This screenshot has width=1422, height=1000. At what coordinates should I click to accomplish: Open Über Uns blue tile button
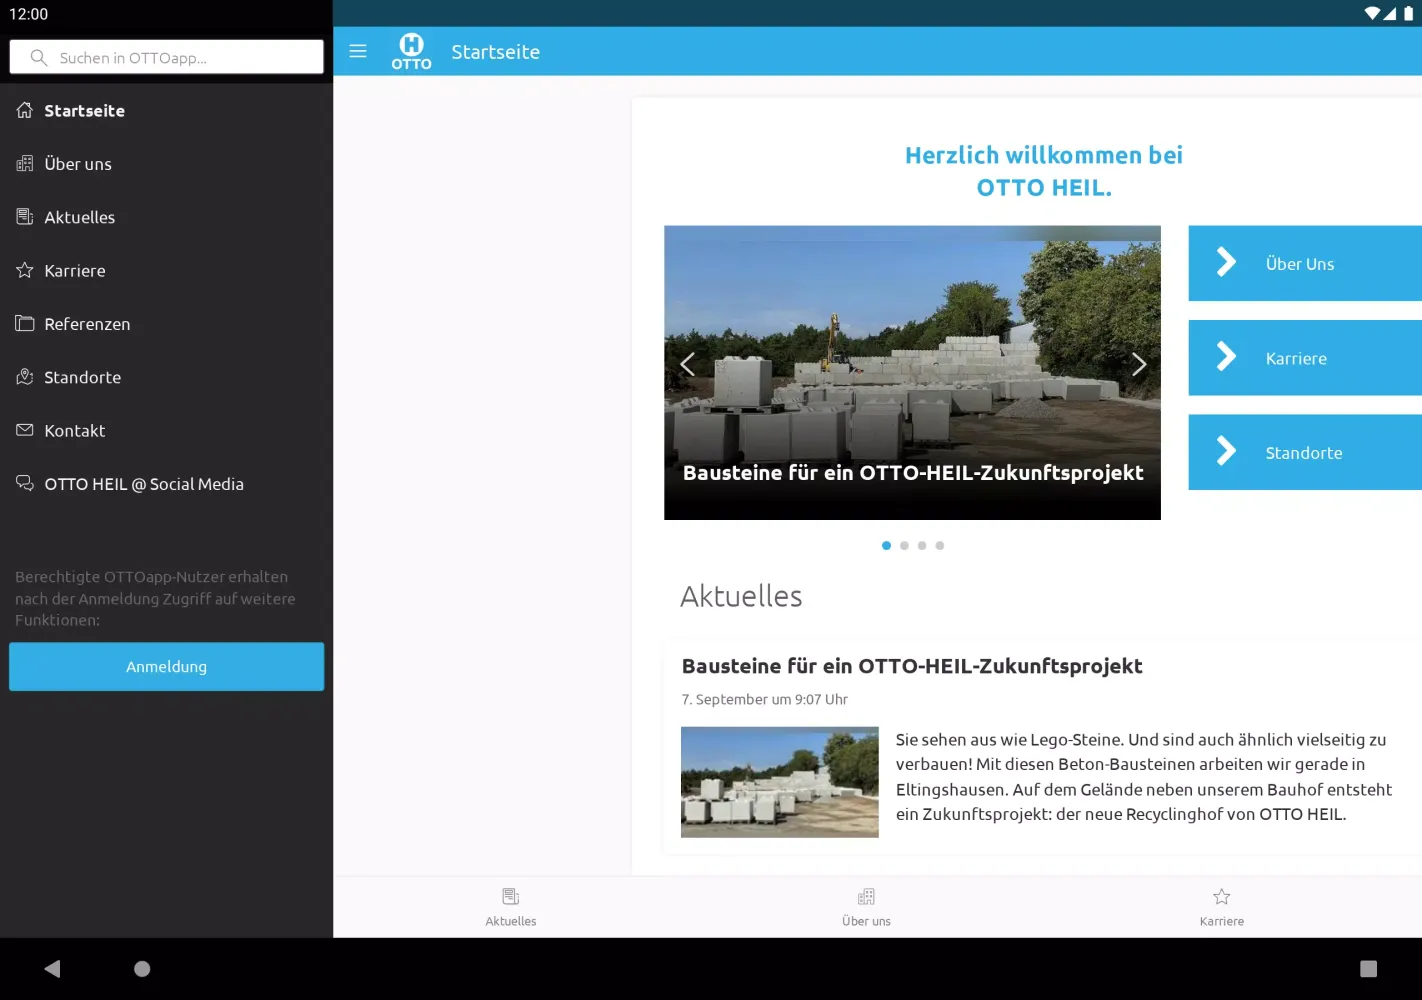[x=1305, y=263]
